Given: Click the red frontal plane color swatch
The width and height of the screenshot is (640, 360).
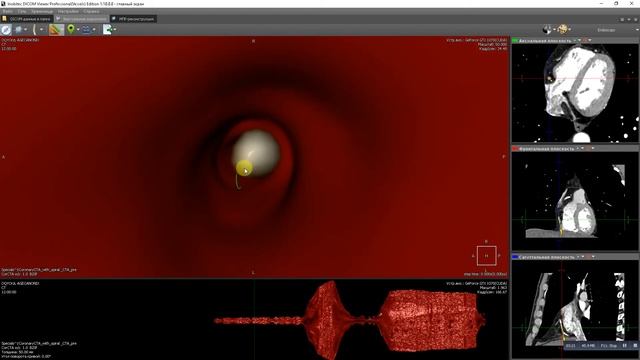Looking at the screenshot, I should tap(515, 149).
